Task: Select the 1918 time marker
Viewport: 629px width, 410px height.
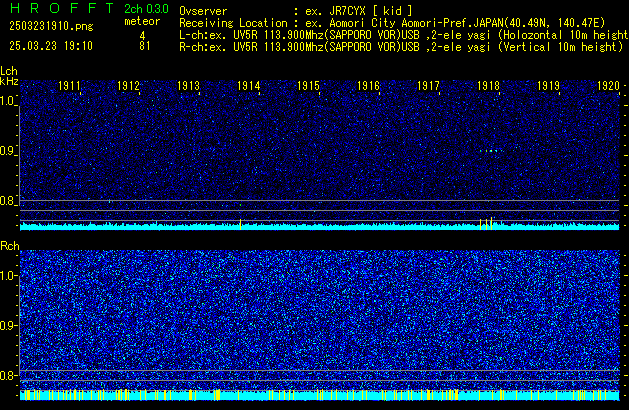Action: [489, 86]
